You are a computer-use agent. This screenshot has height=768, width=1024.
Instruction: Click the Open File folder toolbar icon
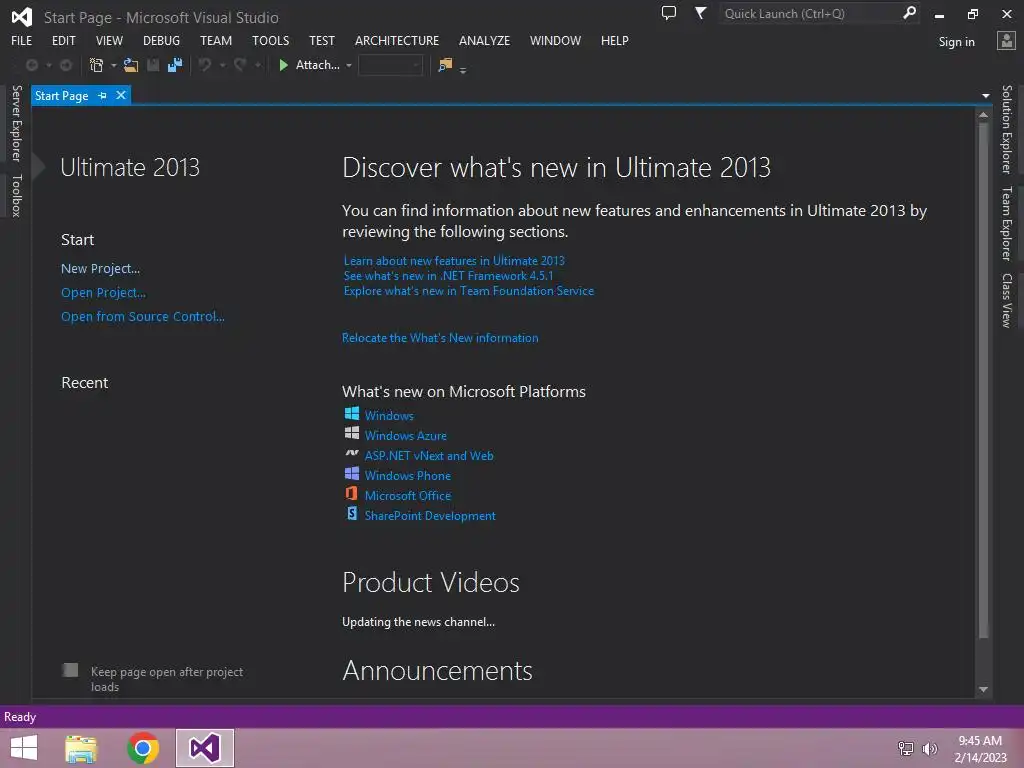(x=131, y=65)
